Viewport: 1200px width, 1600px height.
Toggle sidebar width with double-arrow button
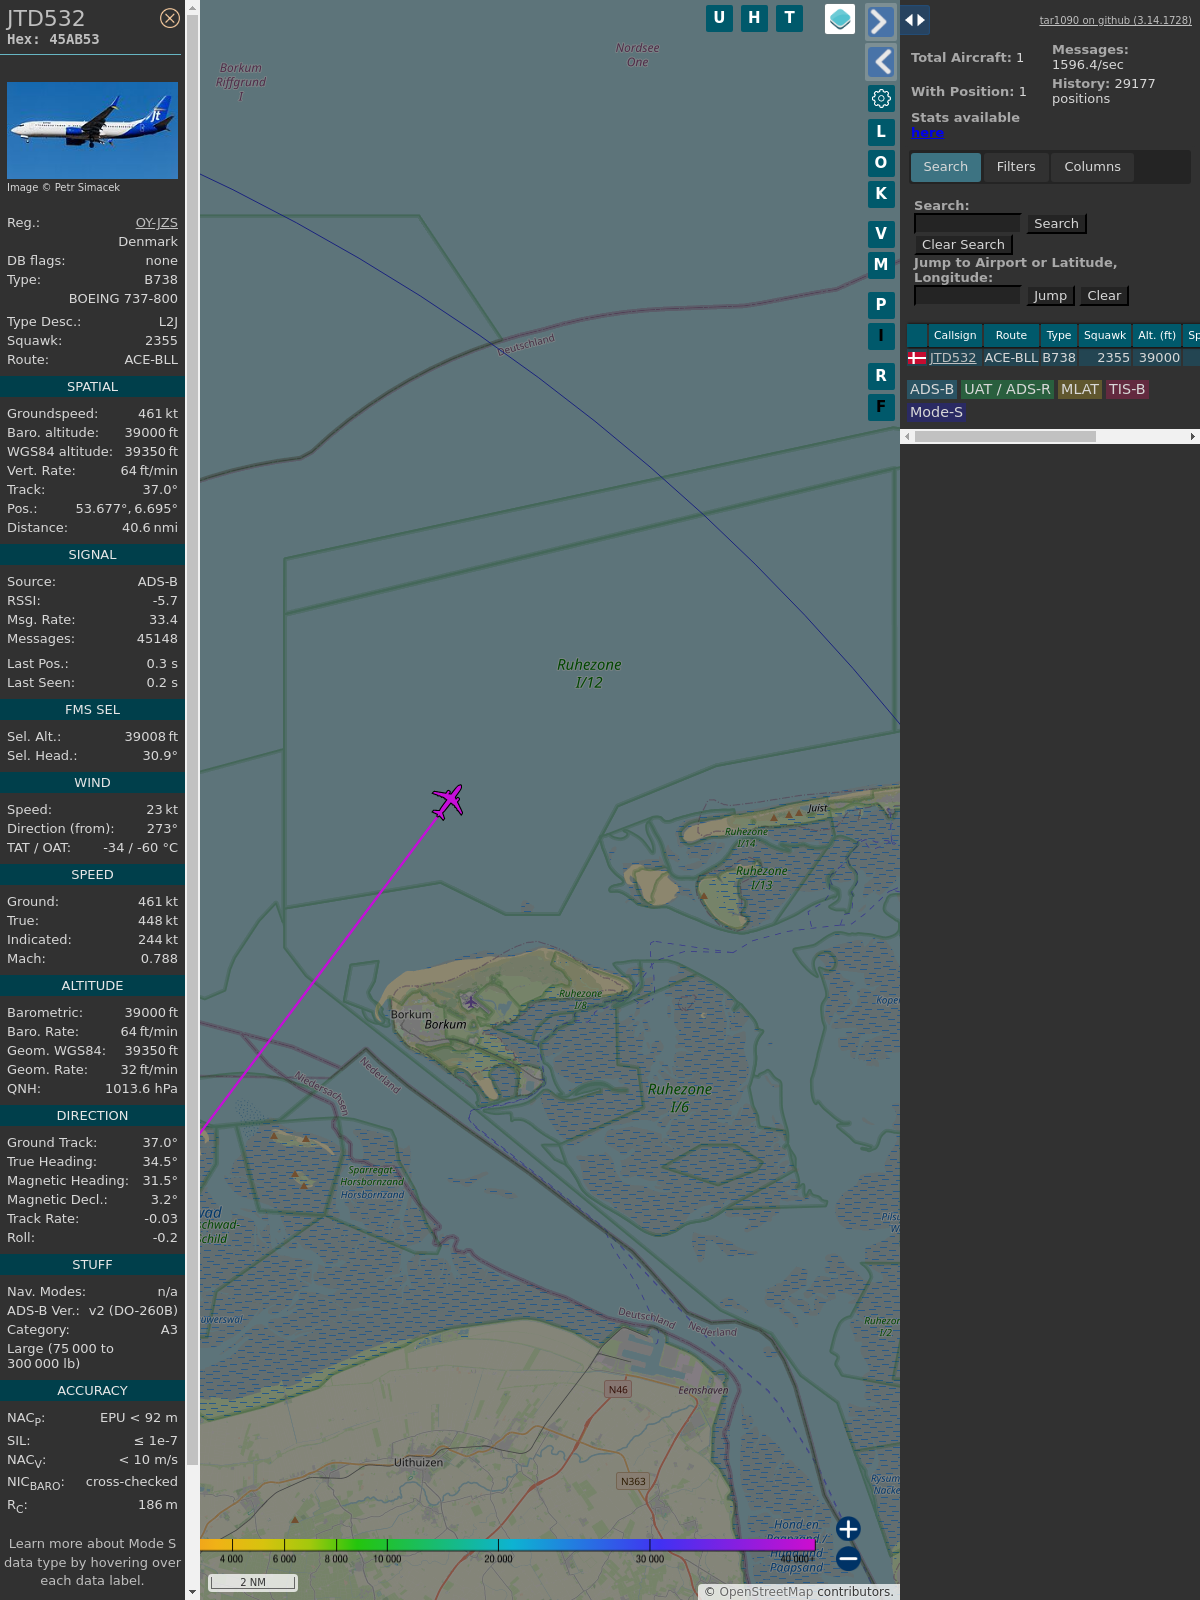coord(915,20)
